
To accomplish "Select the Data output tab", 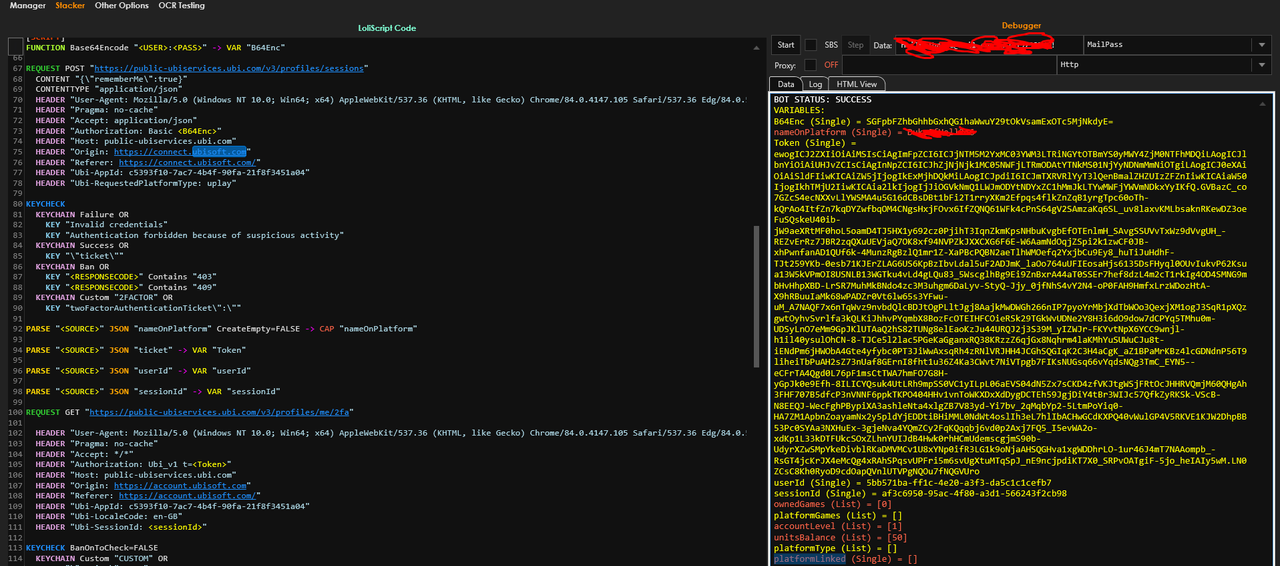I will click(786, 84).
